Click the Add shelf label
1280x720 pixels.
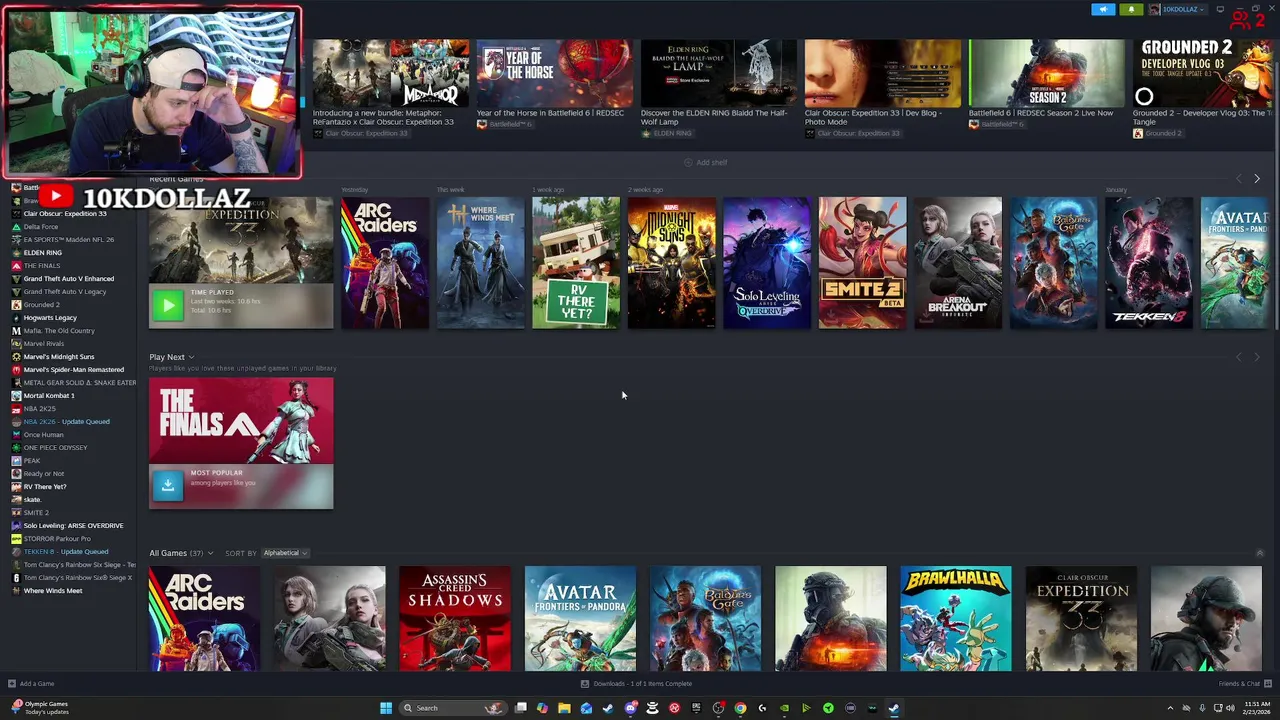pos(712,162)
